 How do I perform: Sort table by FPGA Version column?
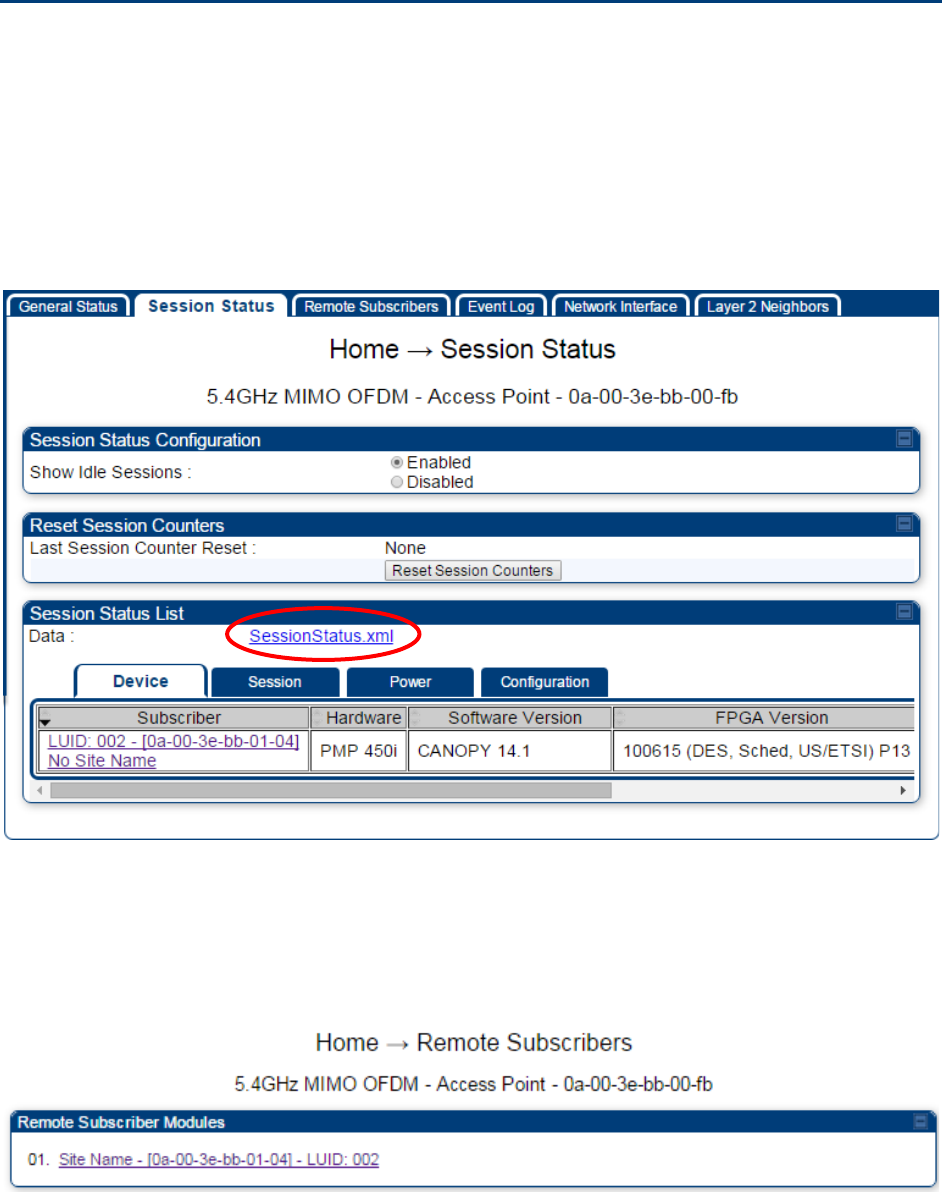click(764, 718)
